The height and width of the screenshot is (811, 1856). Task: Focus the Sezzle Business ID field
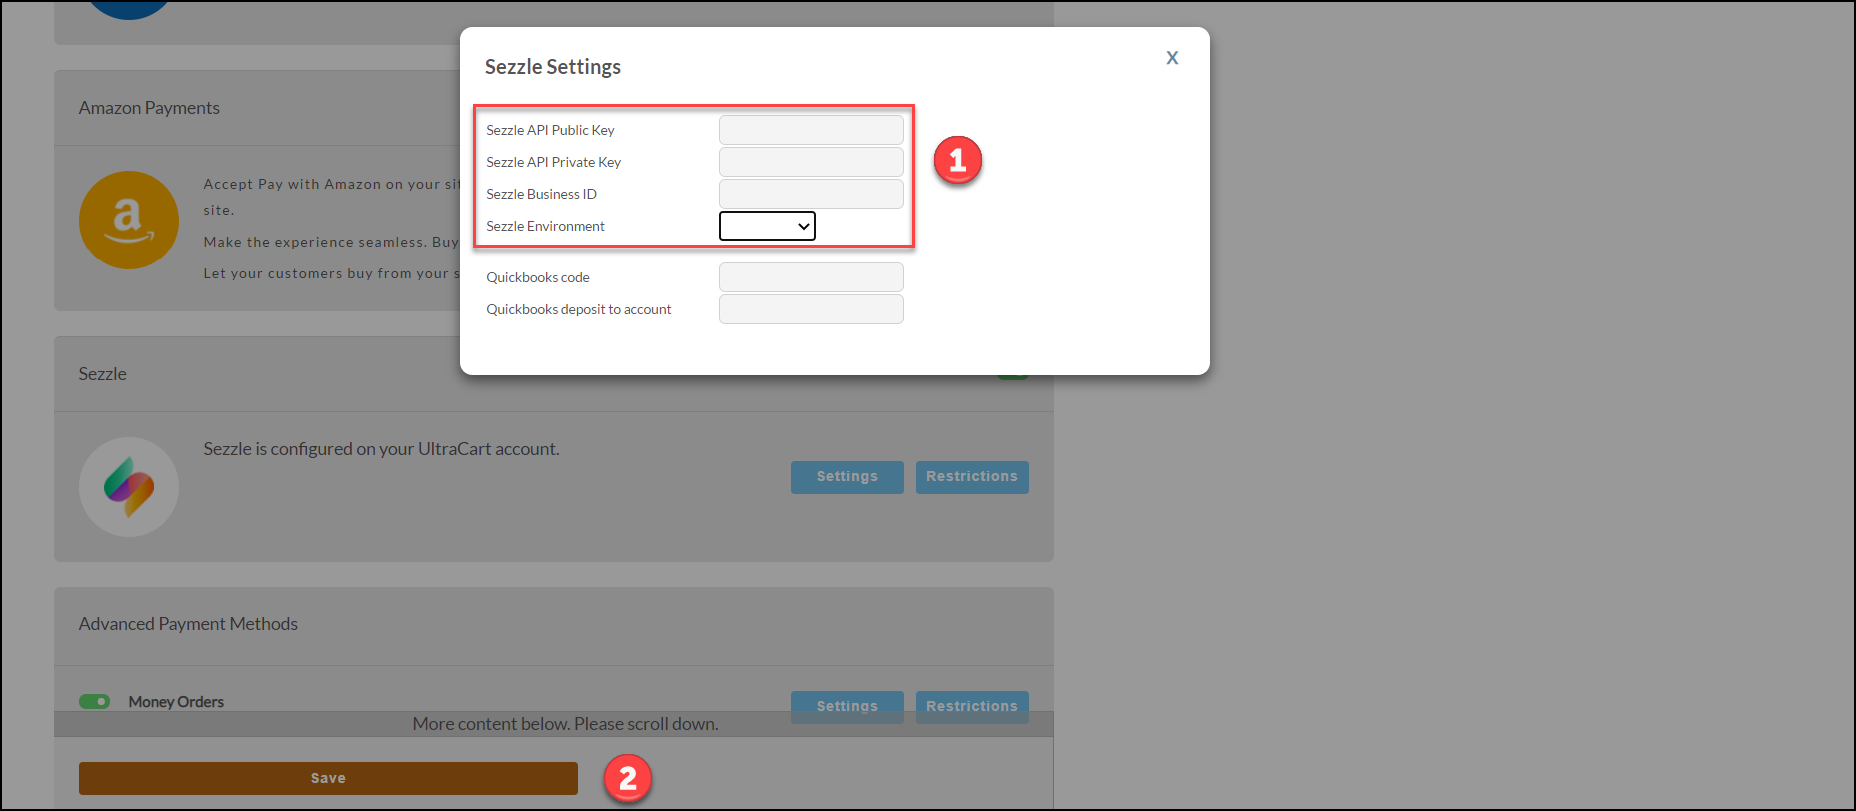pyautogui.click(x=811, y=194)
